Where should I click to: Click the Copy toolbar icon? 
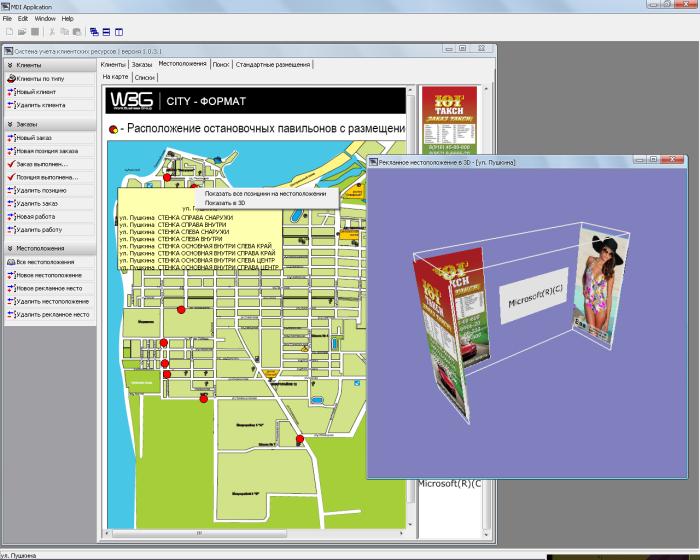(x=64, y=32)
